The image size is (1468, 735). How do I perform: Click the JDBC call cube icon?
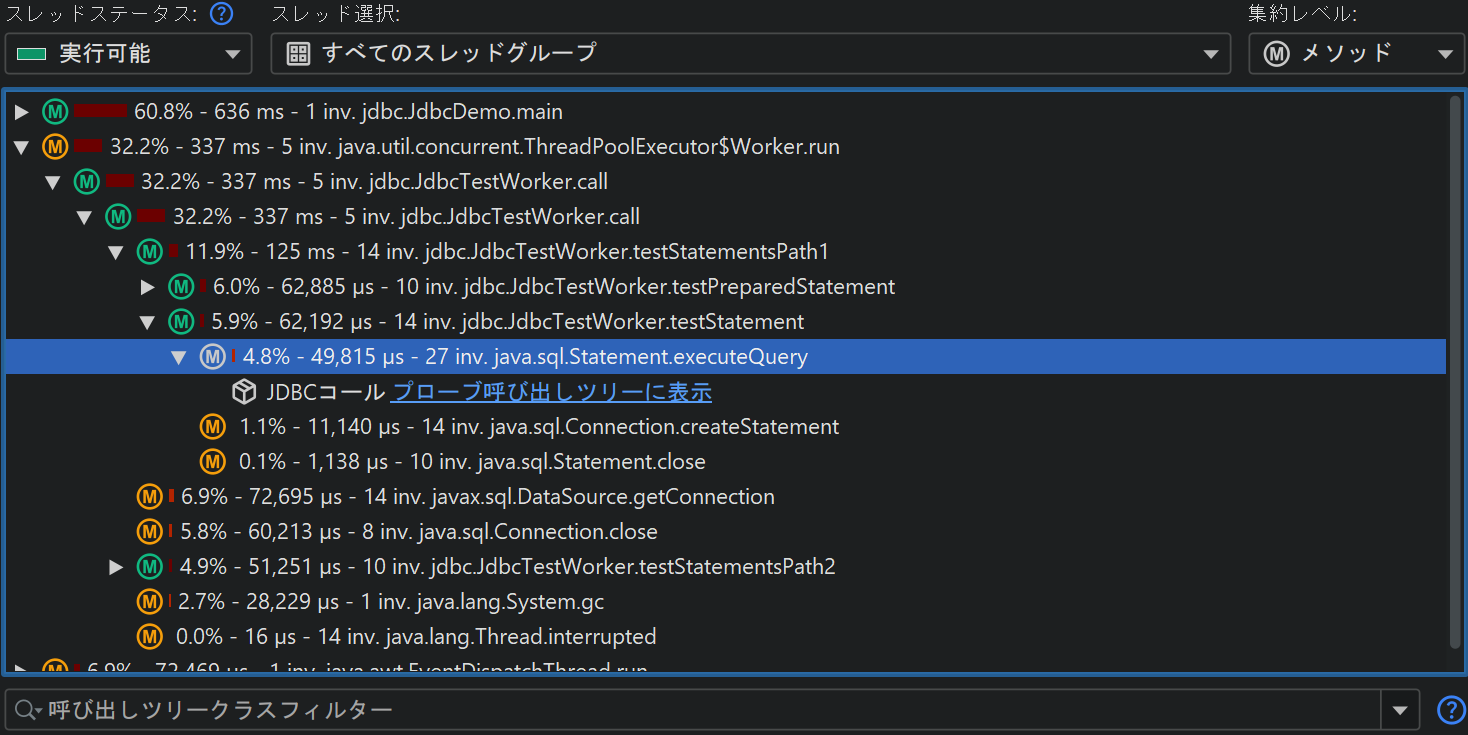coord(244,392)
